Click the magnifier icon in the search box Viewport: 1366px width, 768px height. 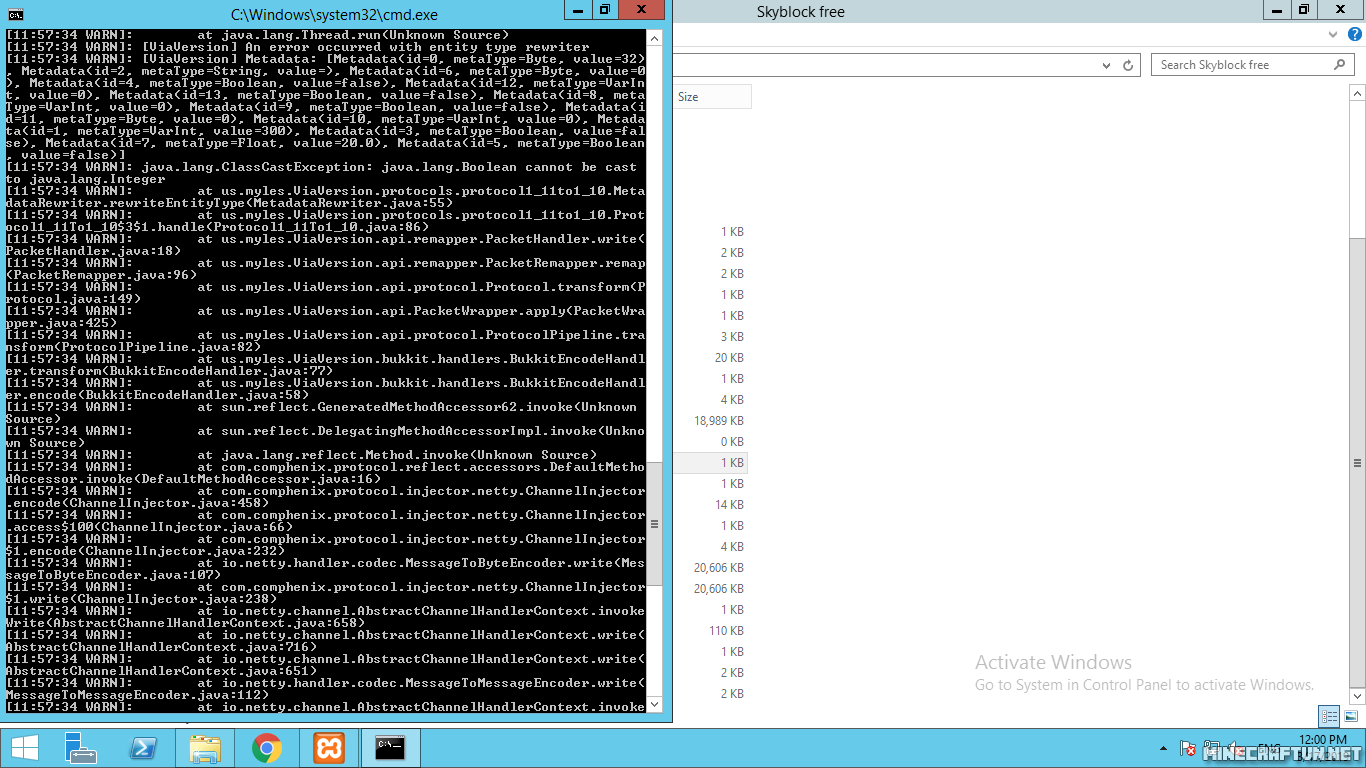click(x=1340, y=65)
